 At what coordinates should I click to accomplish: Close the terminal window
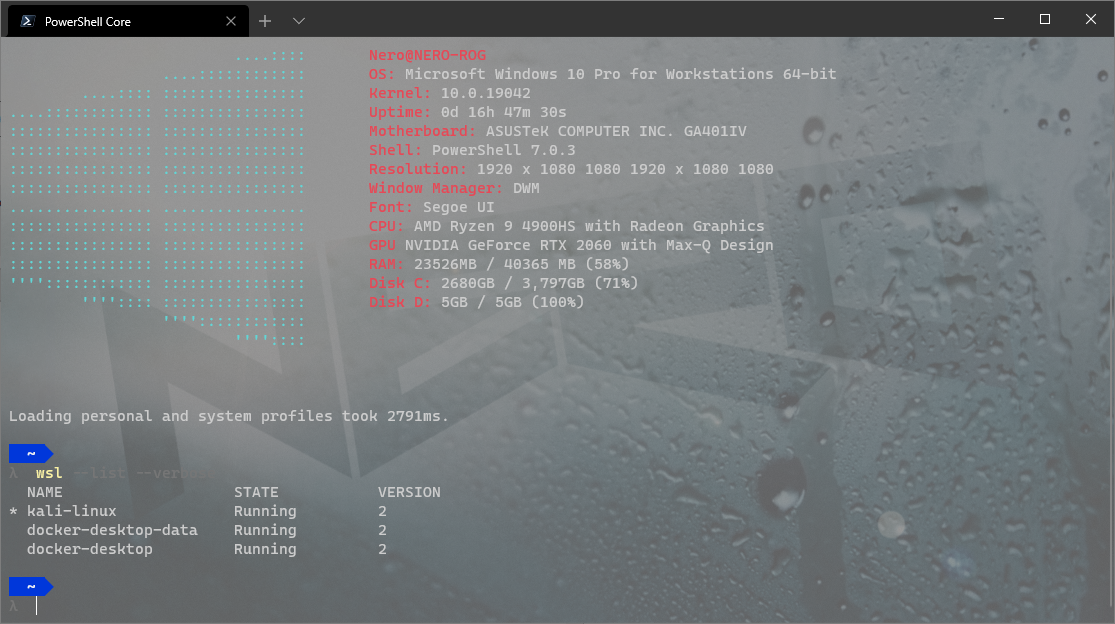[x=1091, y=19]
